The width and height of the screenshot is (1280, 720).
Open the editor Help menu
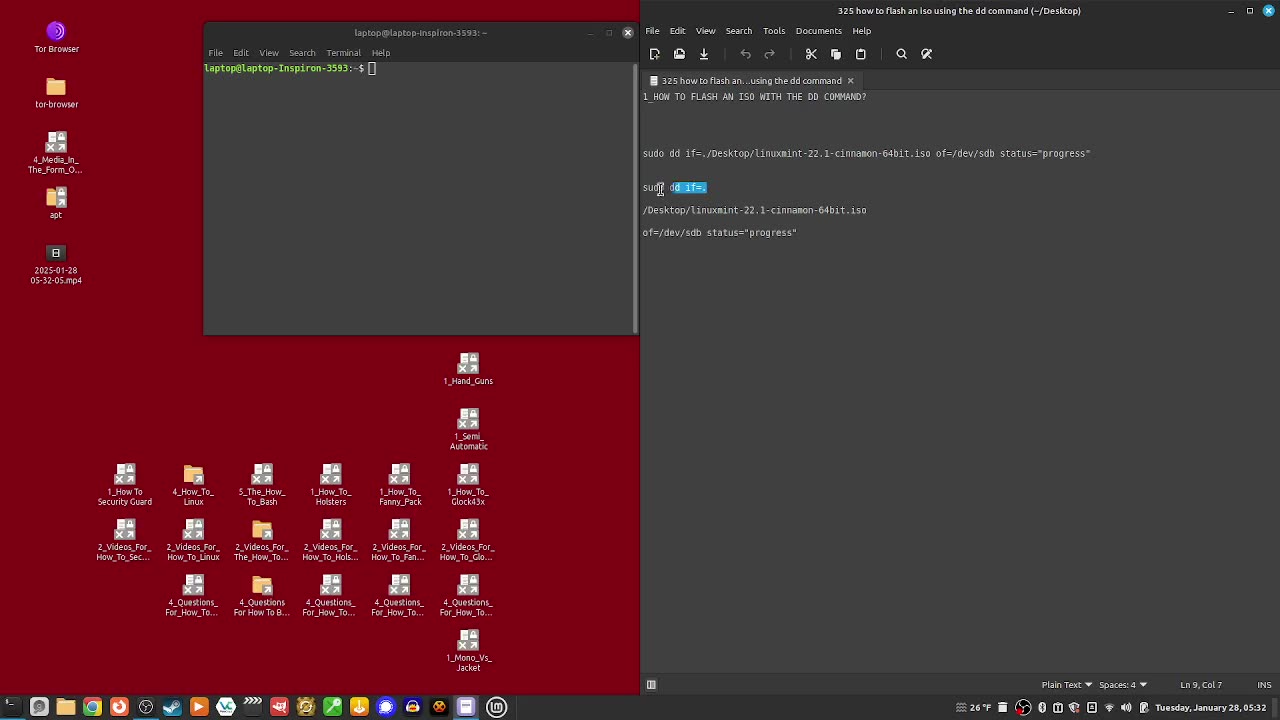(x=861, y=31)
